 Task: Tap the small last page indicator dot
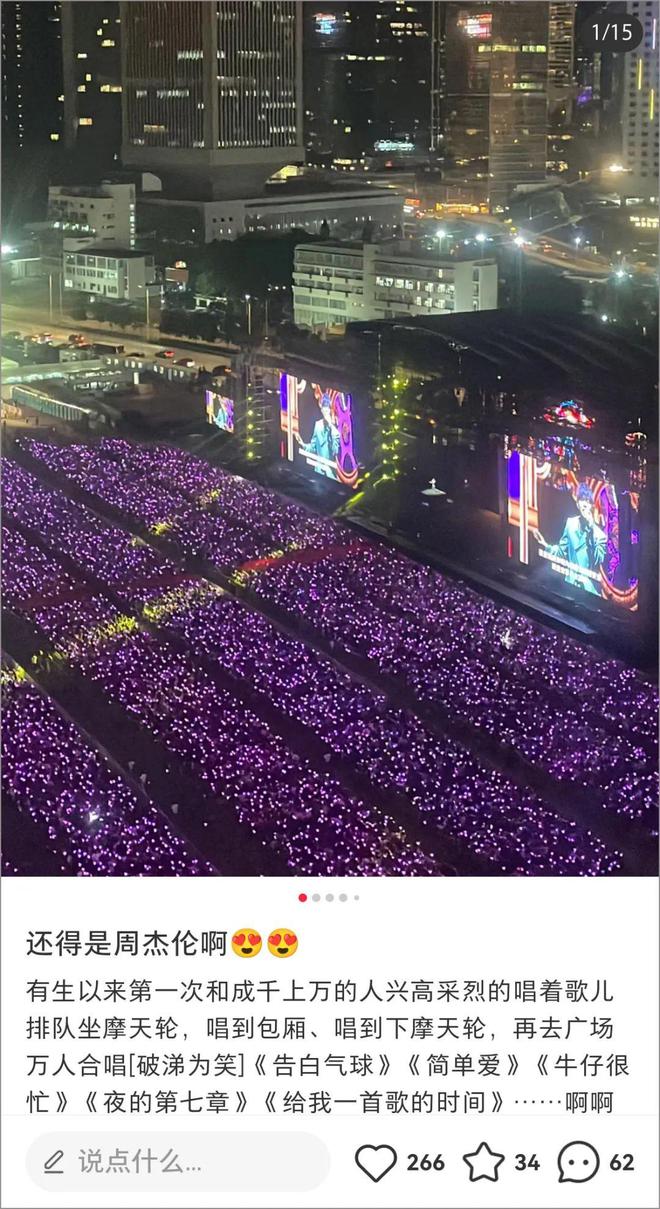point(356,897)
